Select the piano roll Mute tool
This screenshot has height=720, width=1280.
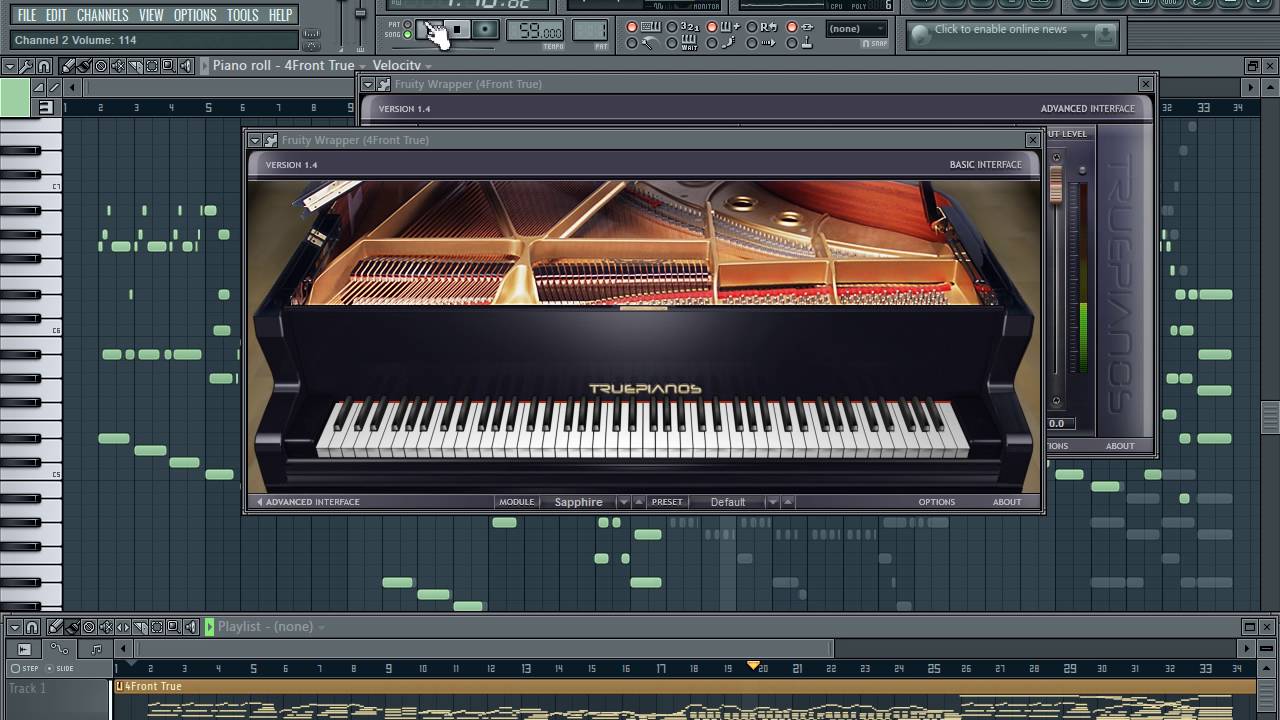[x=118, y=66]
